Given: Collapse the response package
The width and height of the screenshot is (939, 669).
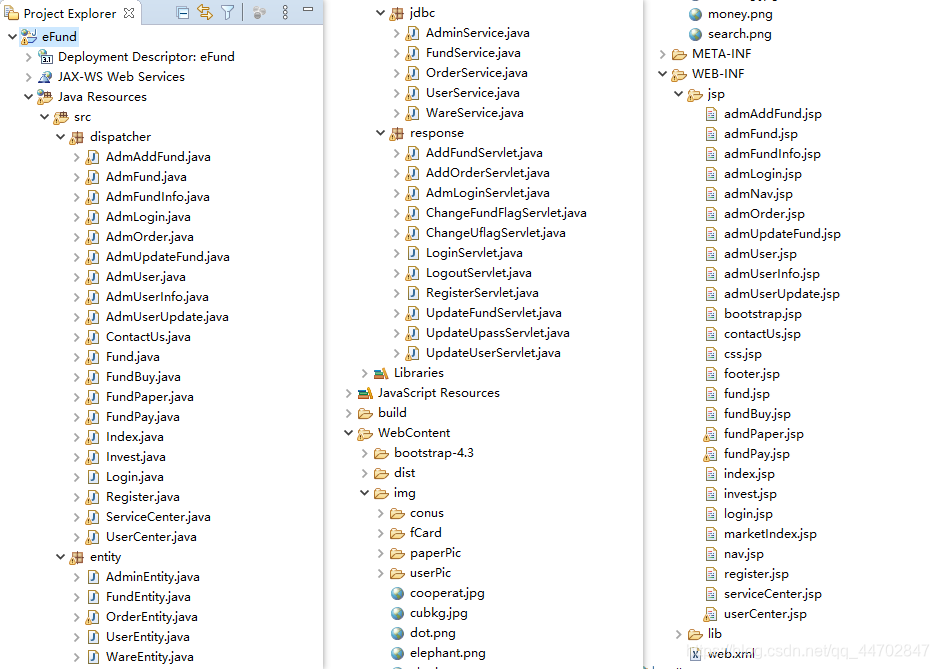Looking at the screenshot, I should click(380, 133).
